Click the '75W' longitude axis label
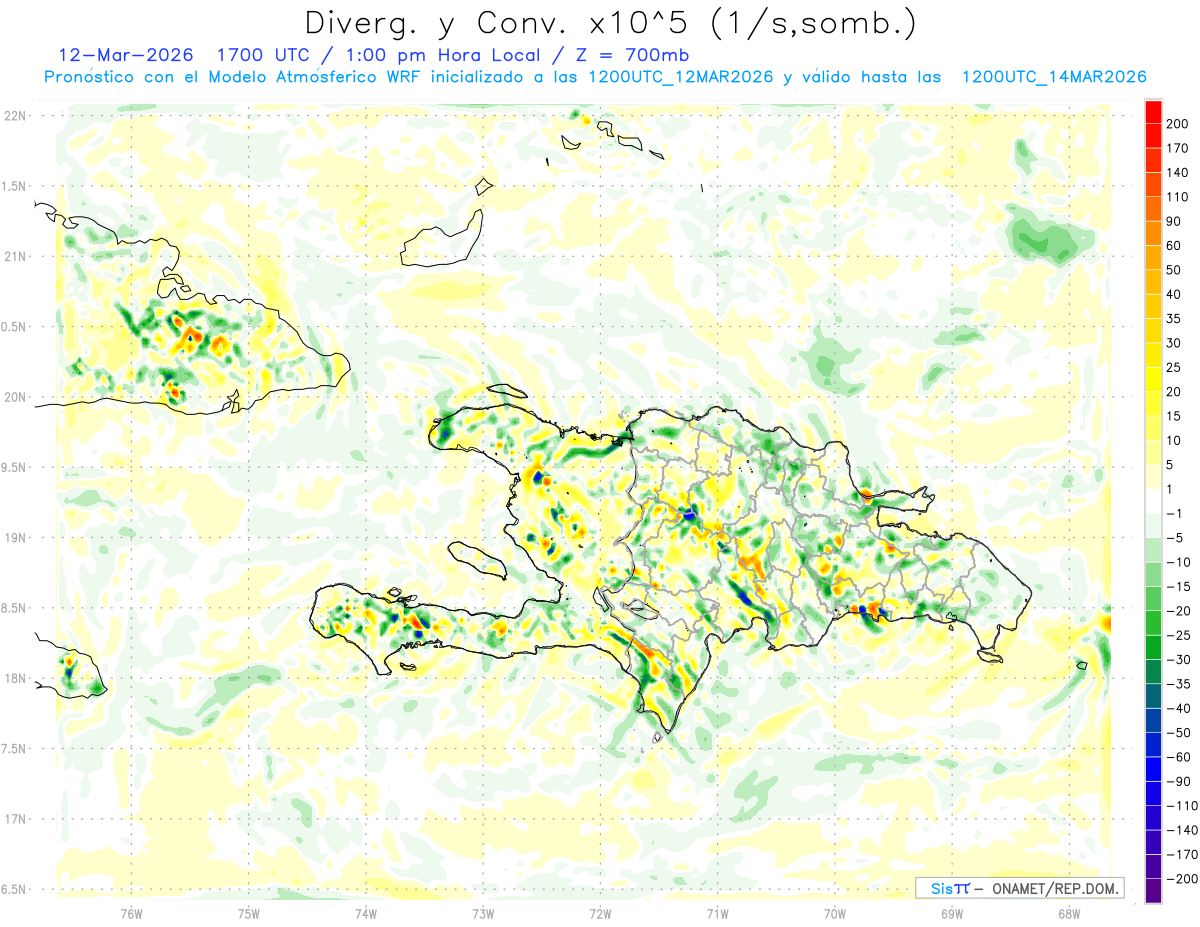Screen dimensions: 1200x927 click(x=249, y=913)
